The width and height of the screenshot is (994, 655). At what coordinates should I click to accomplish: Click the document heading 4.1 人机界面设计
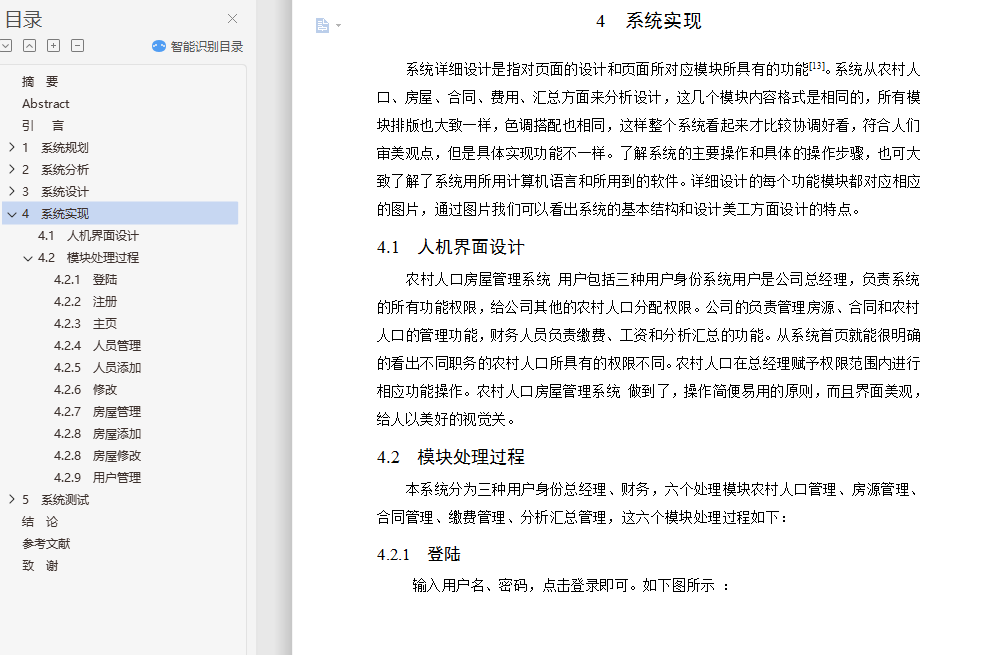coord(451,247)
